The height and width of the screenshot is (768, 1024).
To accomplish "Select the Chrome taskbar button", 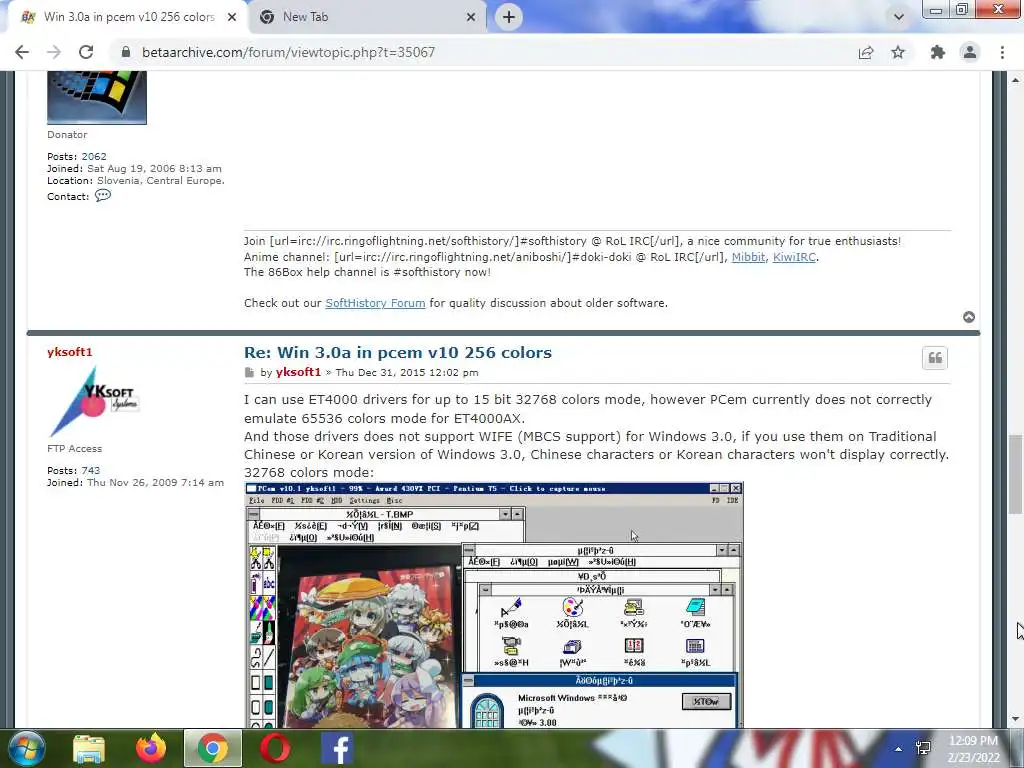I will 213,748.
